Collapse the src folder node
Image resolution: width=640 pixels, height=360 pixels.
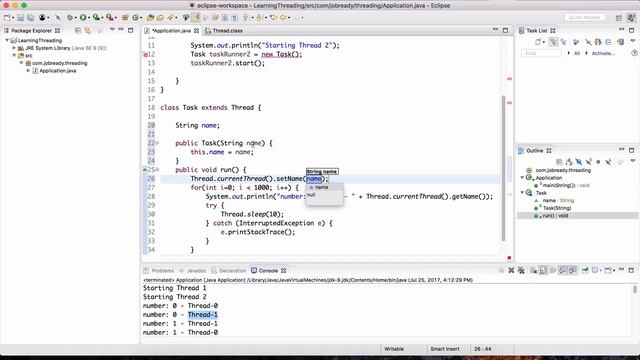[x=14, y=56]
